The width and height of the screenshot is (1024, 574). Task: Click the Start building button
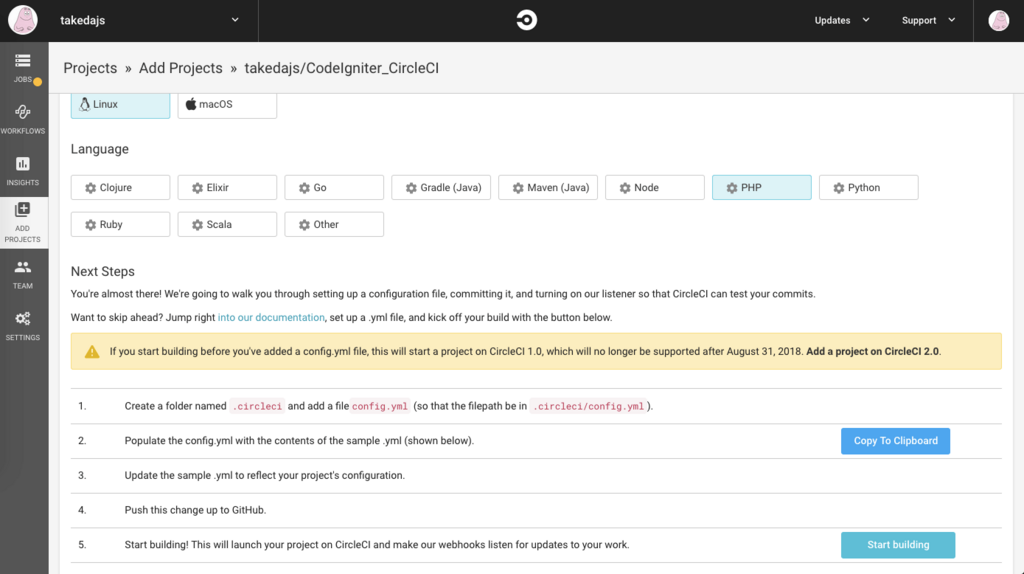pos(898,545)
